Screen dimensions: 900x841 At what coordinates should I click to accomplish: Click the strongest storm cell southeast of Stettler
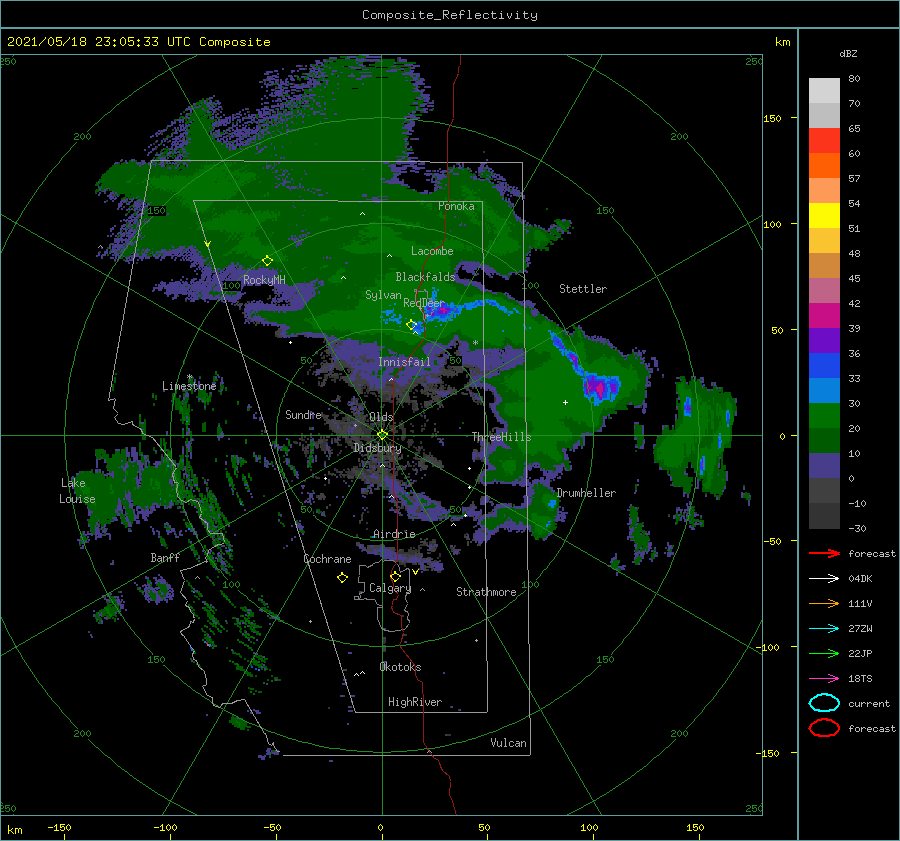point(599,388)
